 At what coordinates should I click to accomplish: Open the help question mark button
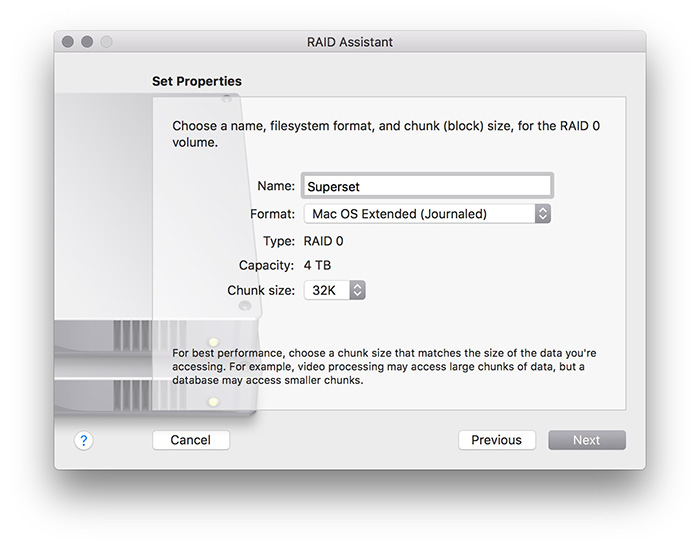[x=83, y=440]
